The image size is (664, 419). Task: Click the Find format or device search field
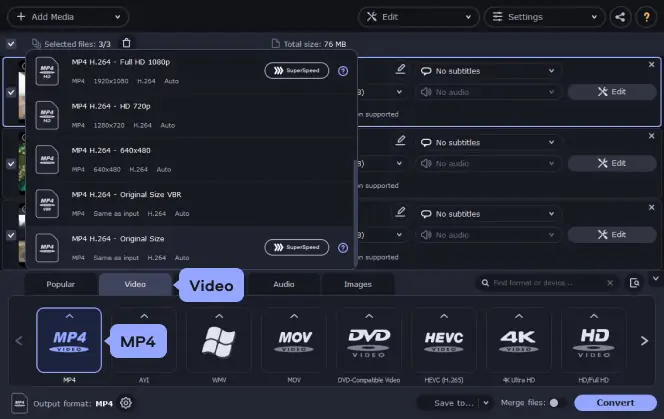(547, 283)
